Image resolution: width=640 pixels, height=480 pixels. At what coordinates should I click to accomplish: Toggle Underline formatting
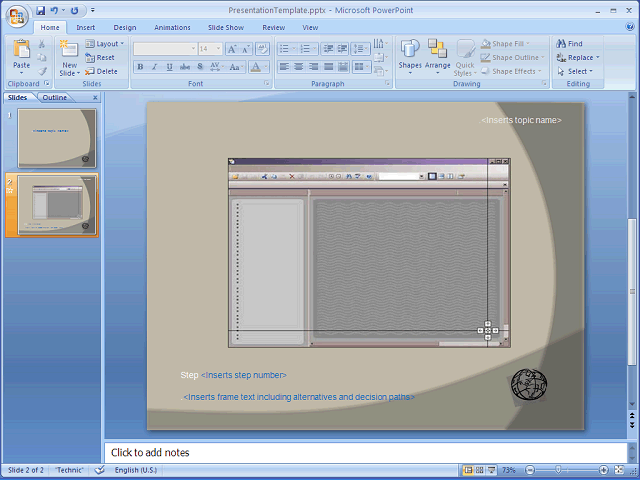coord(169,67)
